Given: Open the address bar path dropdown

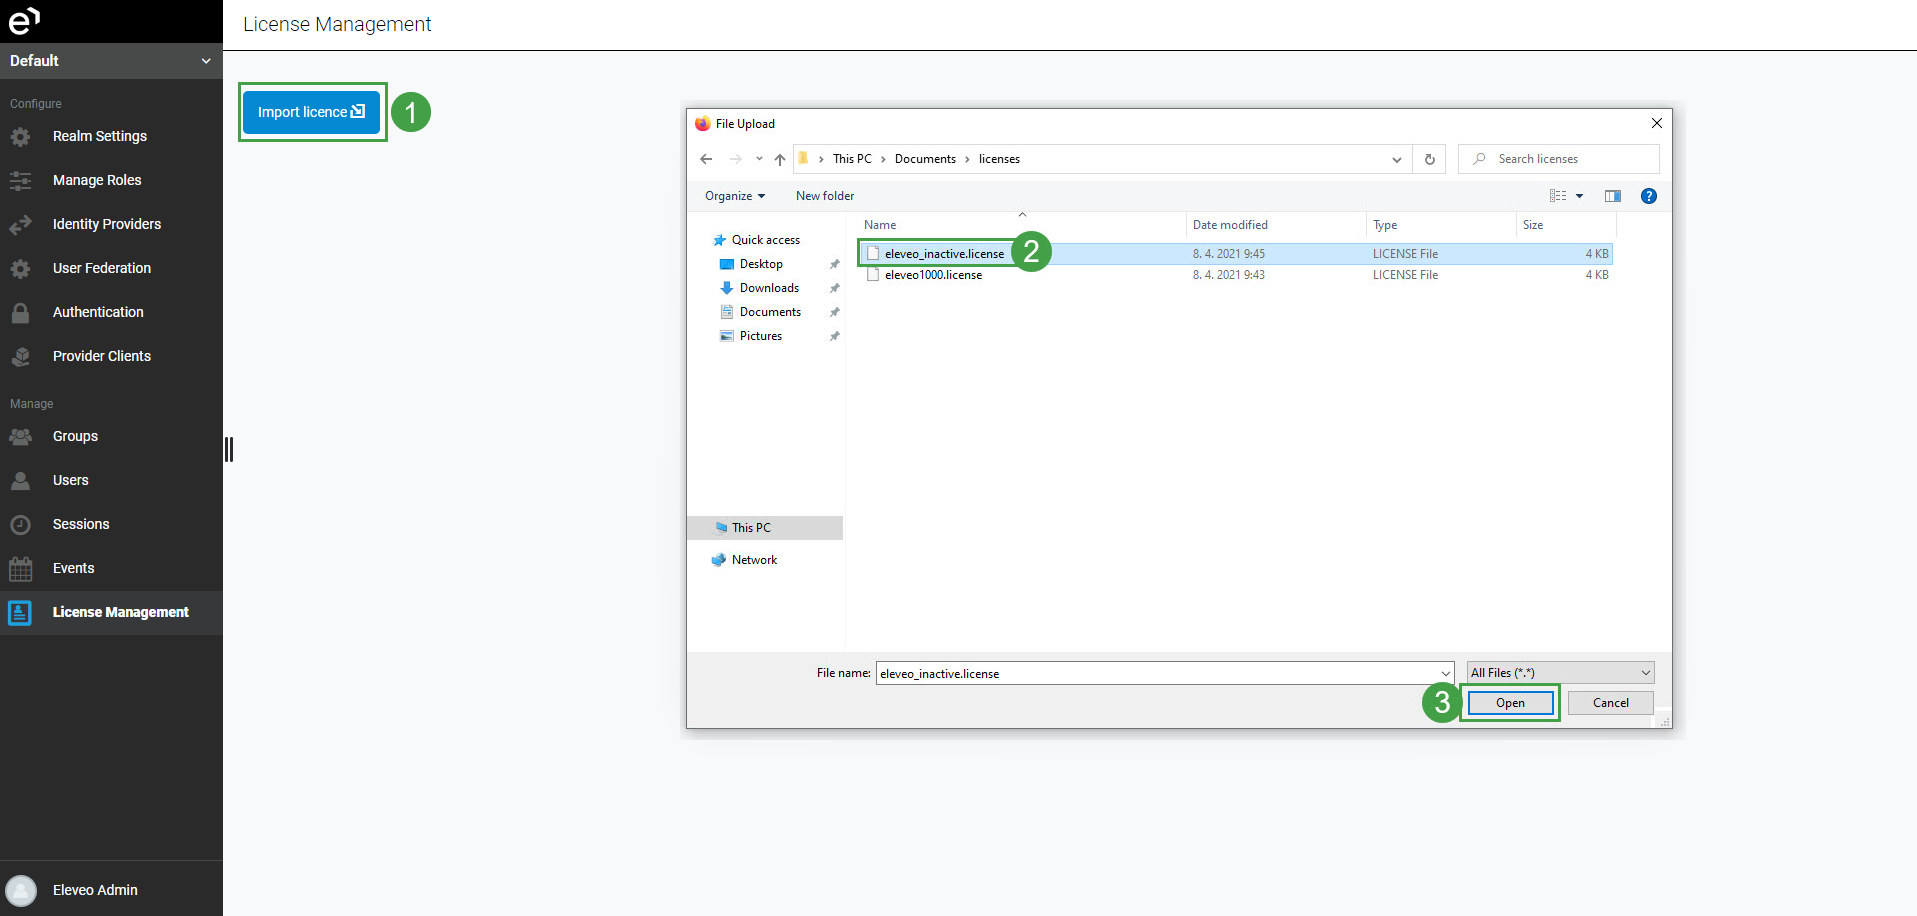Looking at the screenshot, I should tap(1396, 159).
